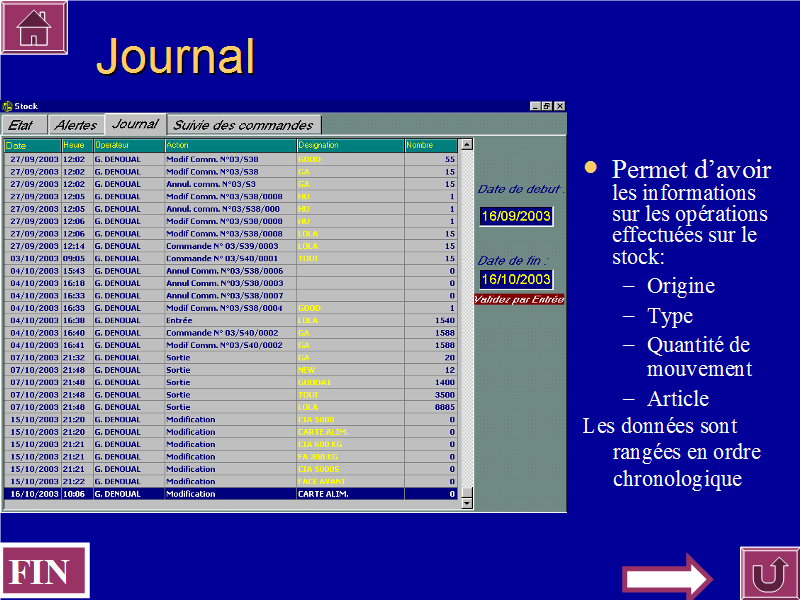This screenshot has height=600, width=800.
Task: Click the FA 300 KG designation cell
Action: [x=351, y=457]
